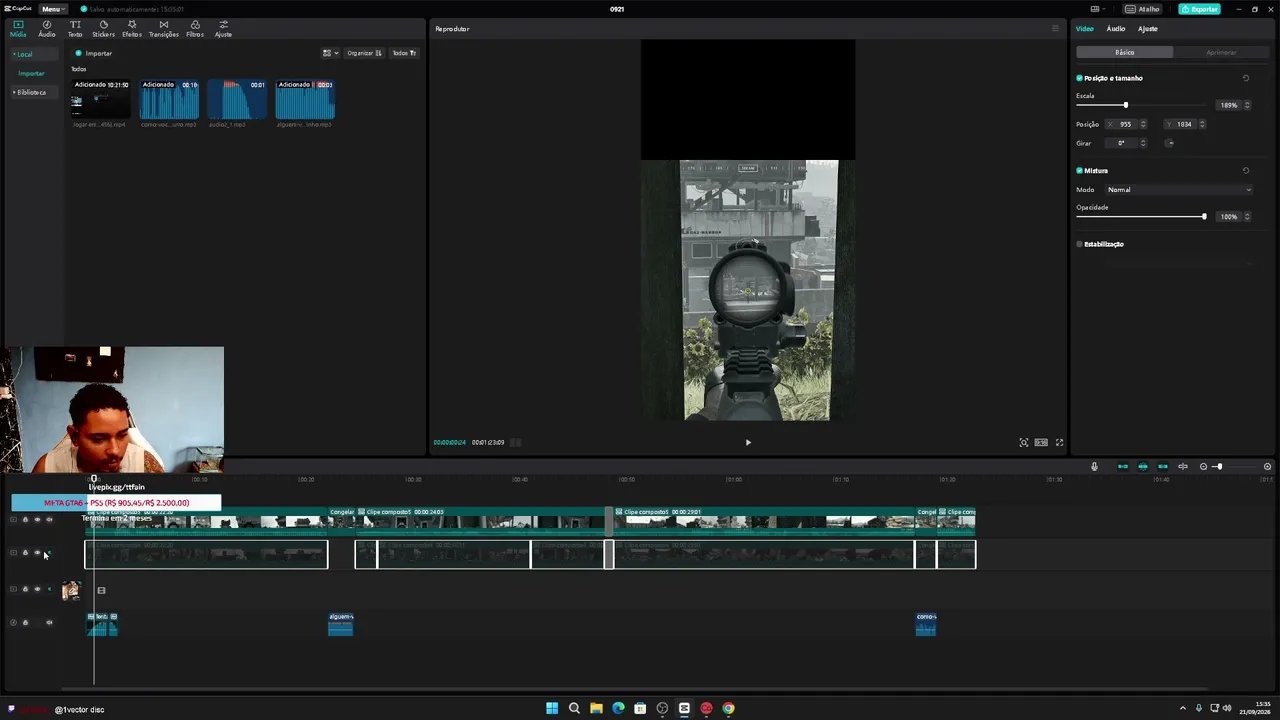Open the Filtros panel
This screenshot has width=1280, height=720.
195,29
